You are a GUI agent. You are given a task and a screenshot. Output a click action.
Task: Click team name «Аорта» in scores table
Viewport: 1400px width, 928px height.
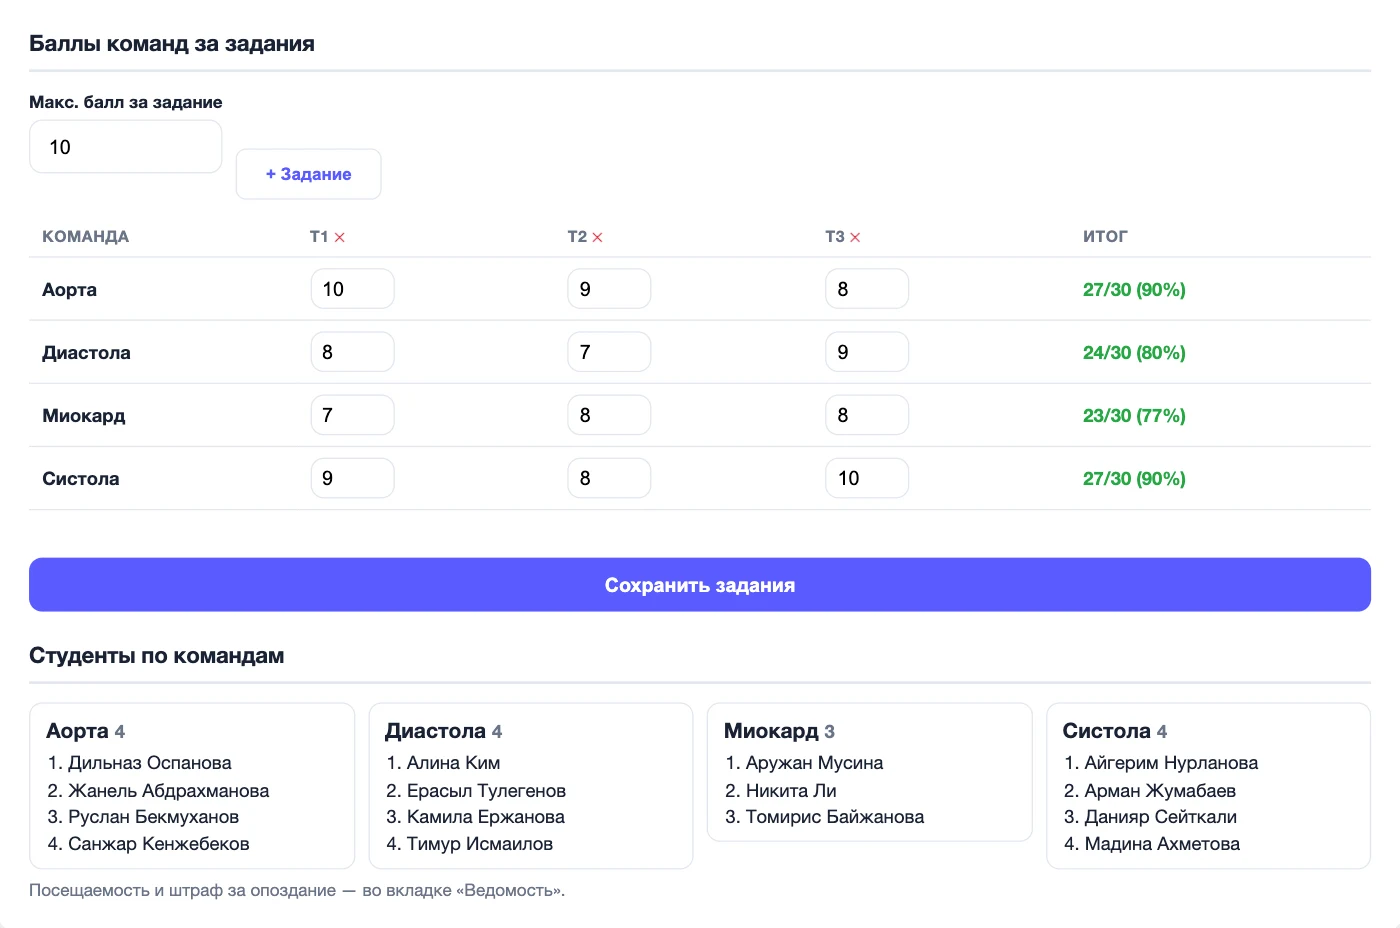[70, 290]
